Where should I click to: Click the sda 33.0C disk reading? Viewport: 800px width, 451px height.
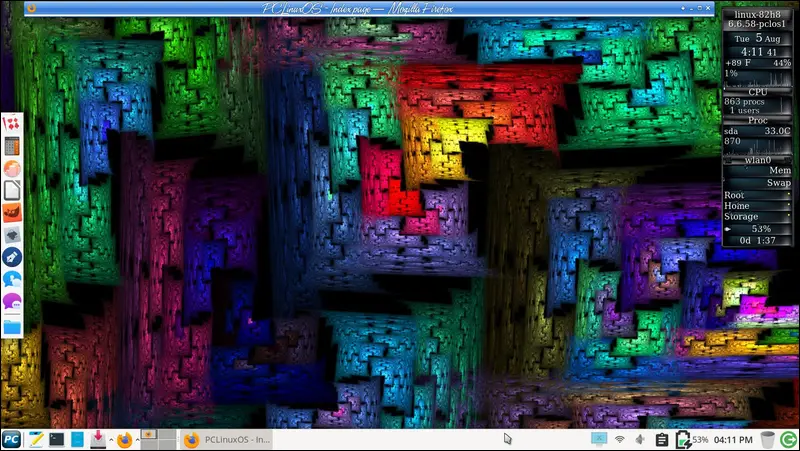point(757,131)
